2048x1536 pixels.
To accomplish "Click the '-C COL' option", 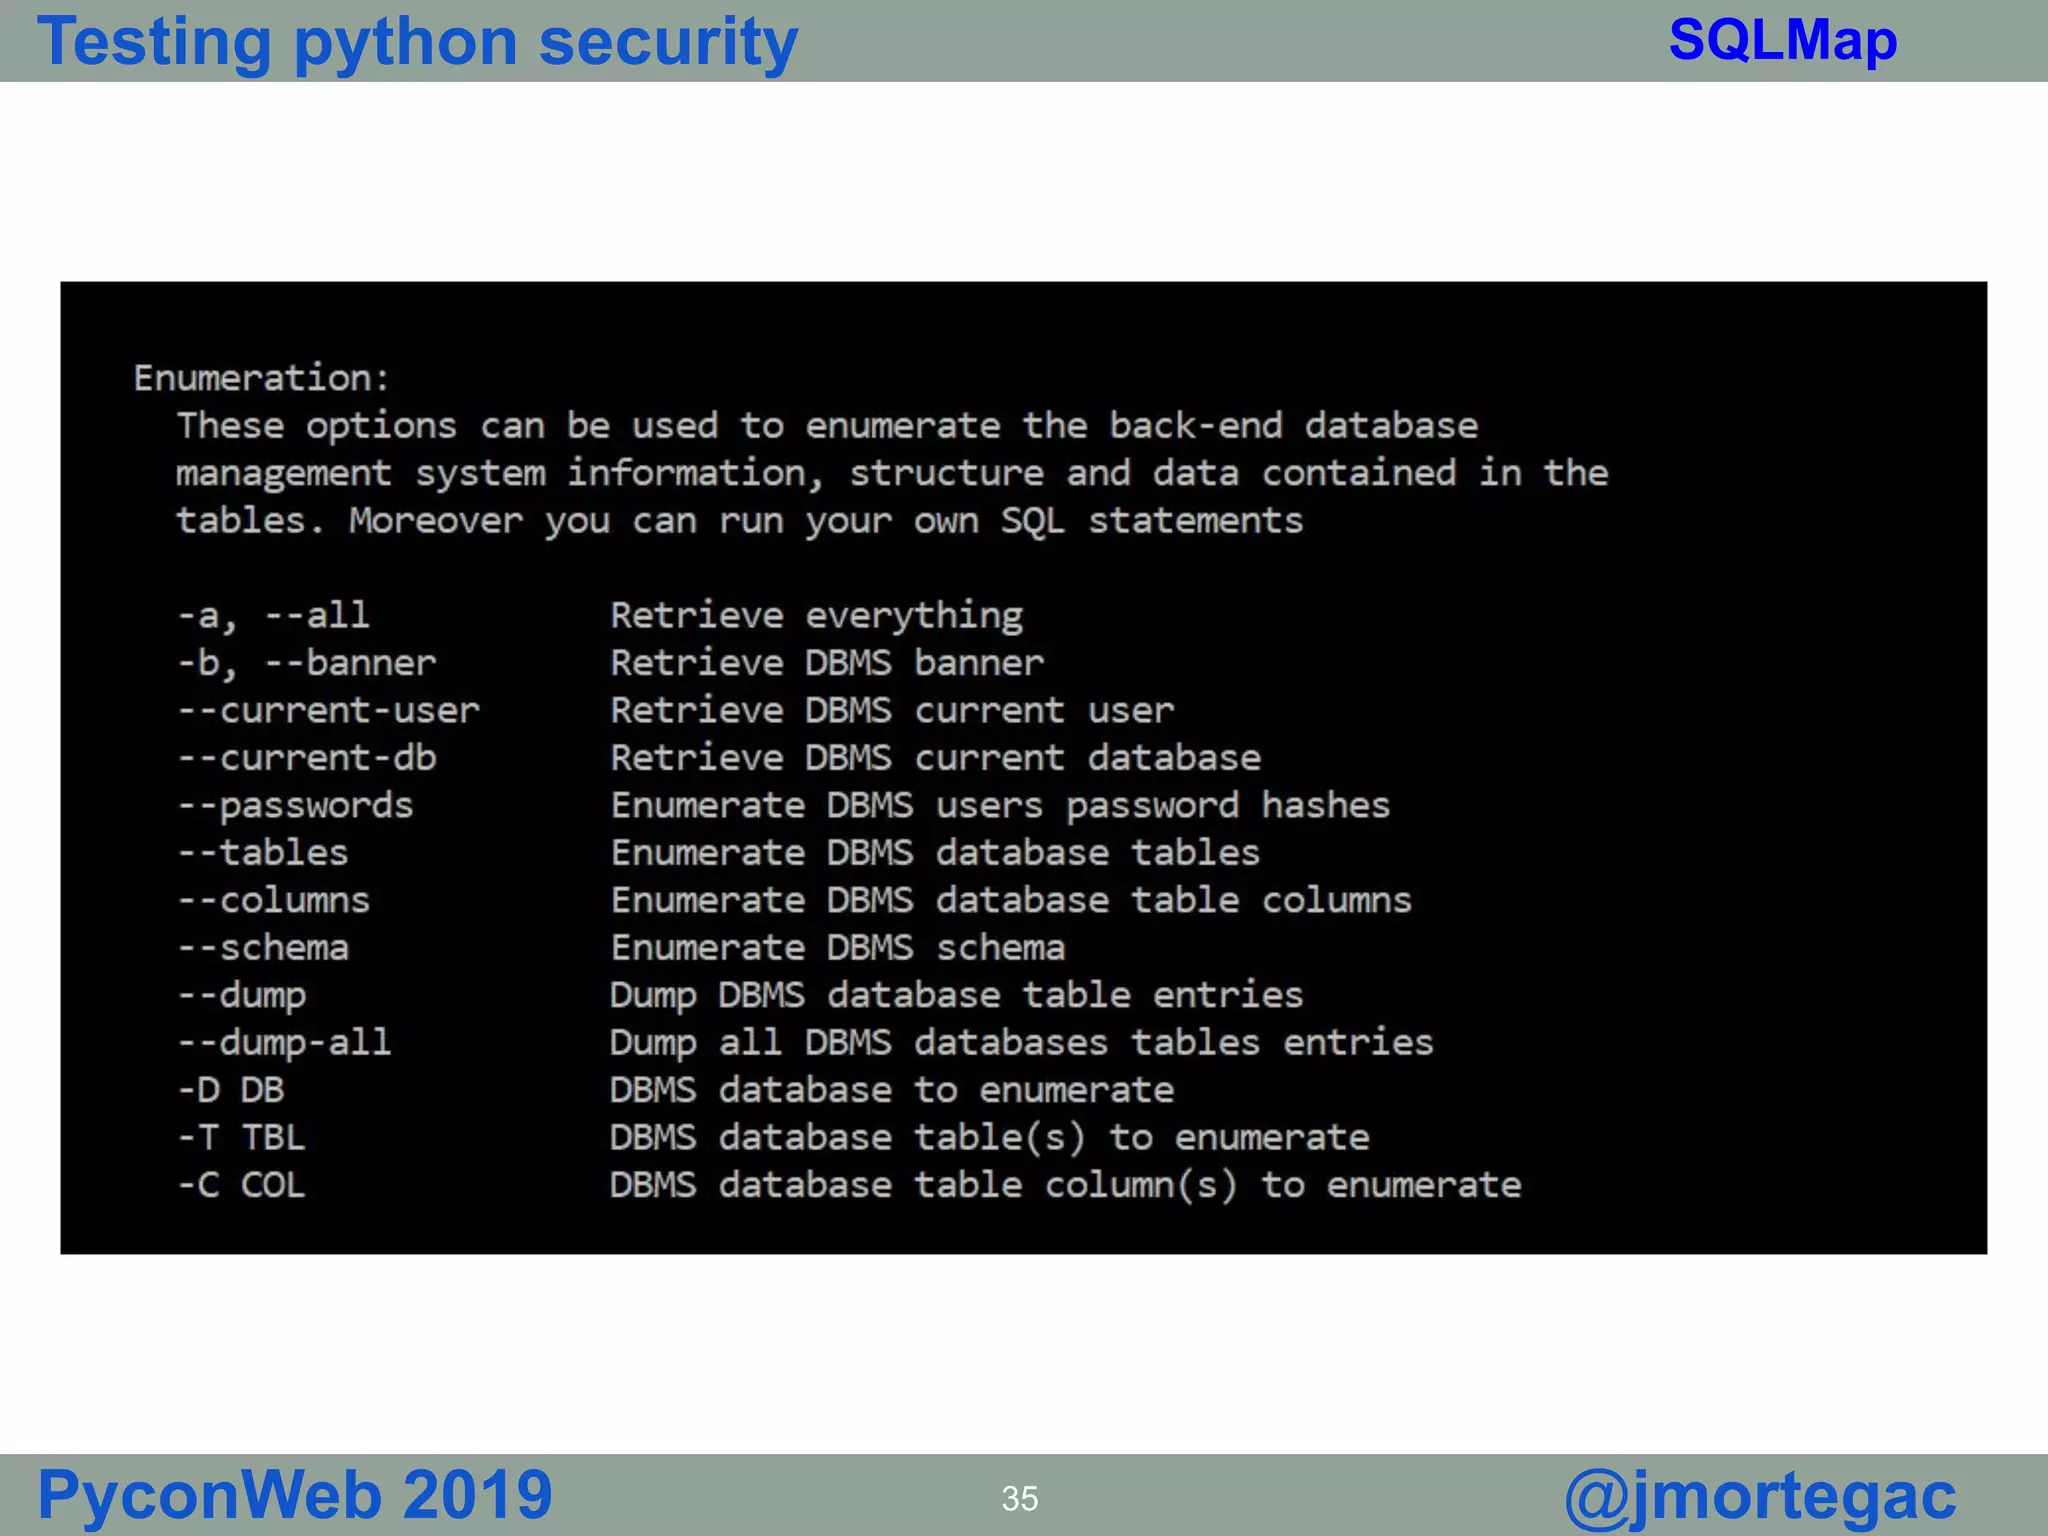I will 242,1185.
